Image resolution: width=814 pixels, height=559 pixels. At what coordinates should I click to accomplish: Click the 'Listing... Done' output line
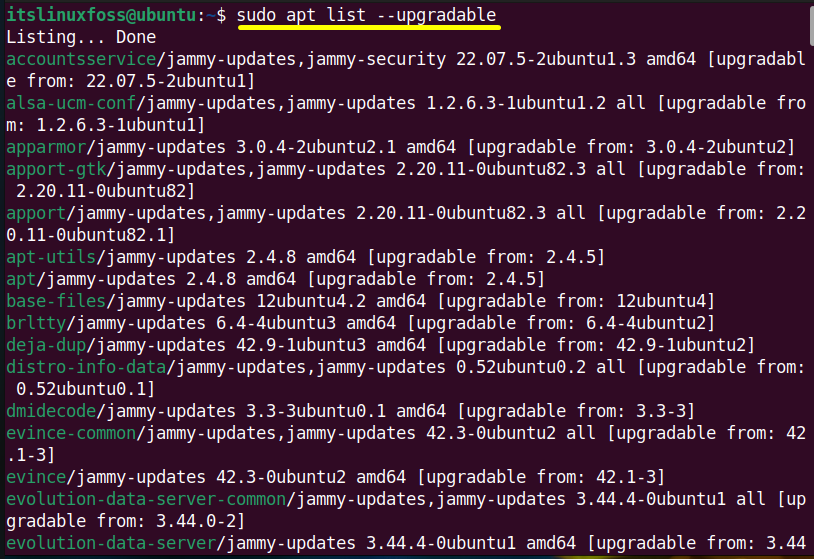click(81, 37)
